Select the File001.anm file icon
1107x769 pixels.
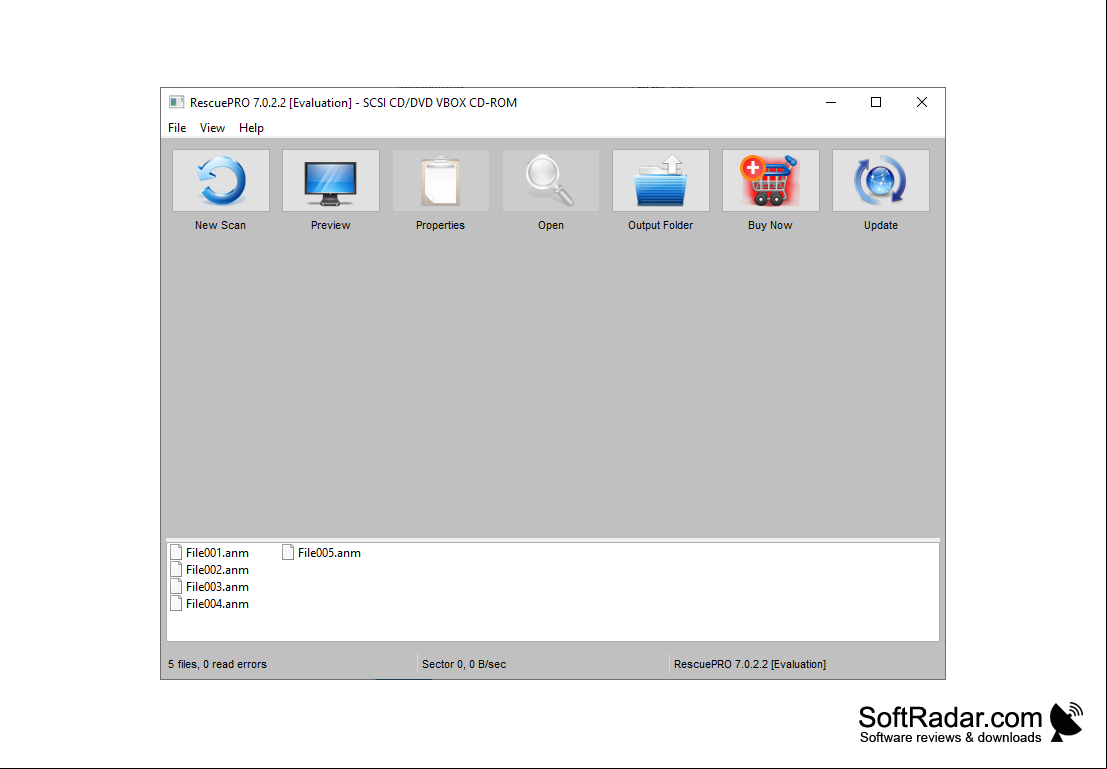176,552
